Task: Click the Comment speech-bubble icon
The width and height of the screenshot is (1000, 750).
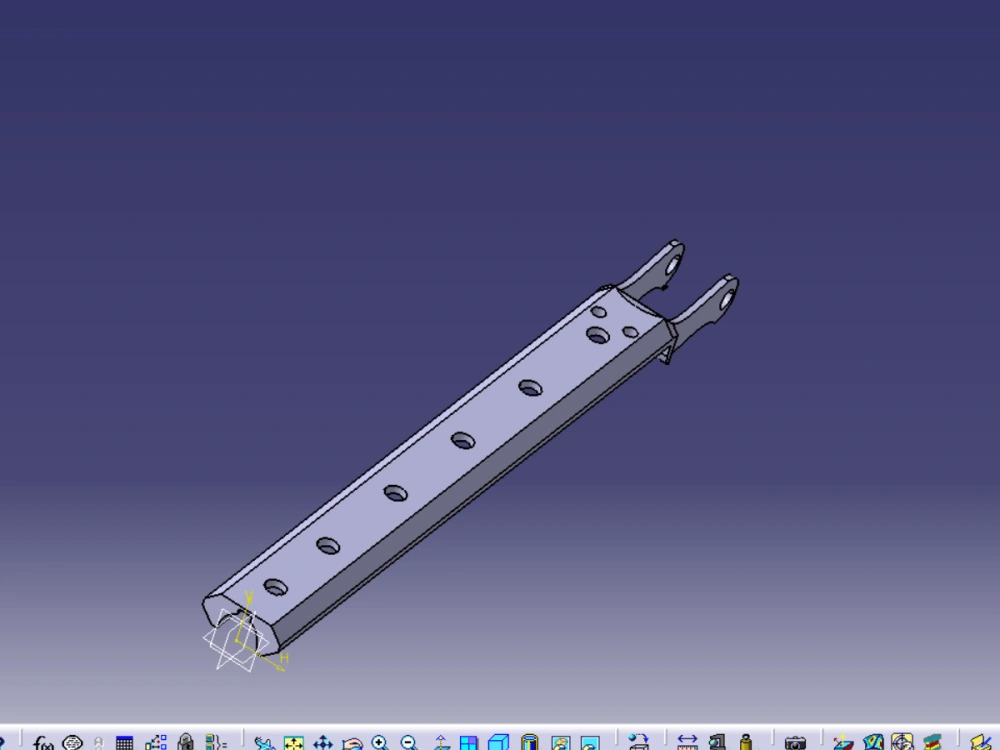Action: pos(73,743)
